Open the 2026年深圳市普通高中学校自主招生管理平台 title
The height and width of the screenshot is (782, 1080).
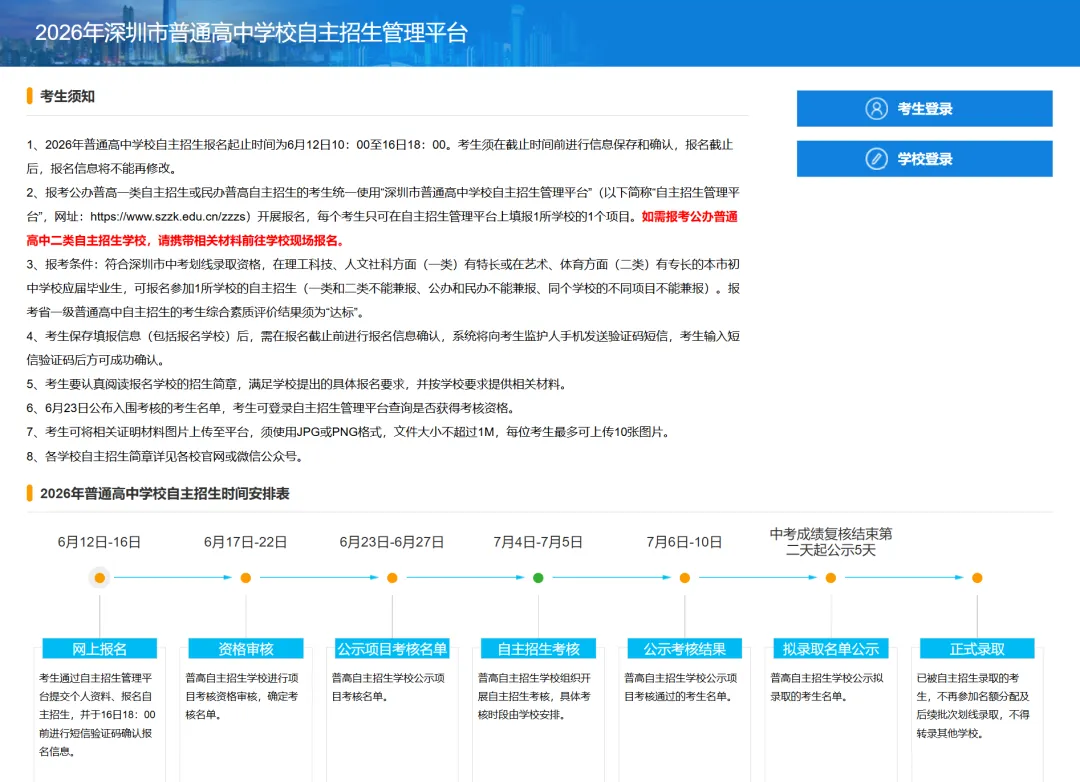click(x=251, y=32)
